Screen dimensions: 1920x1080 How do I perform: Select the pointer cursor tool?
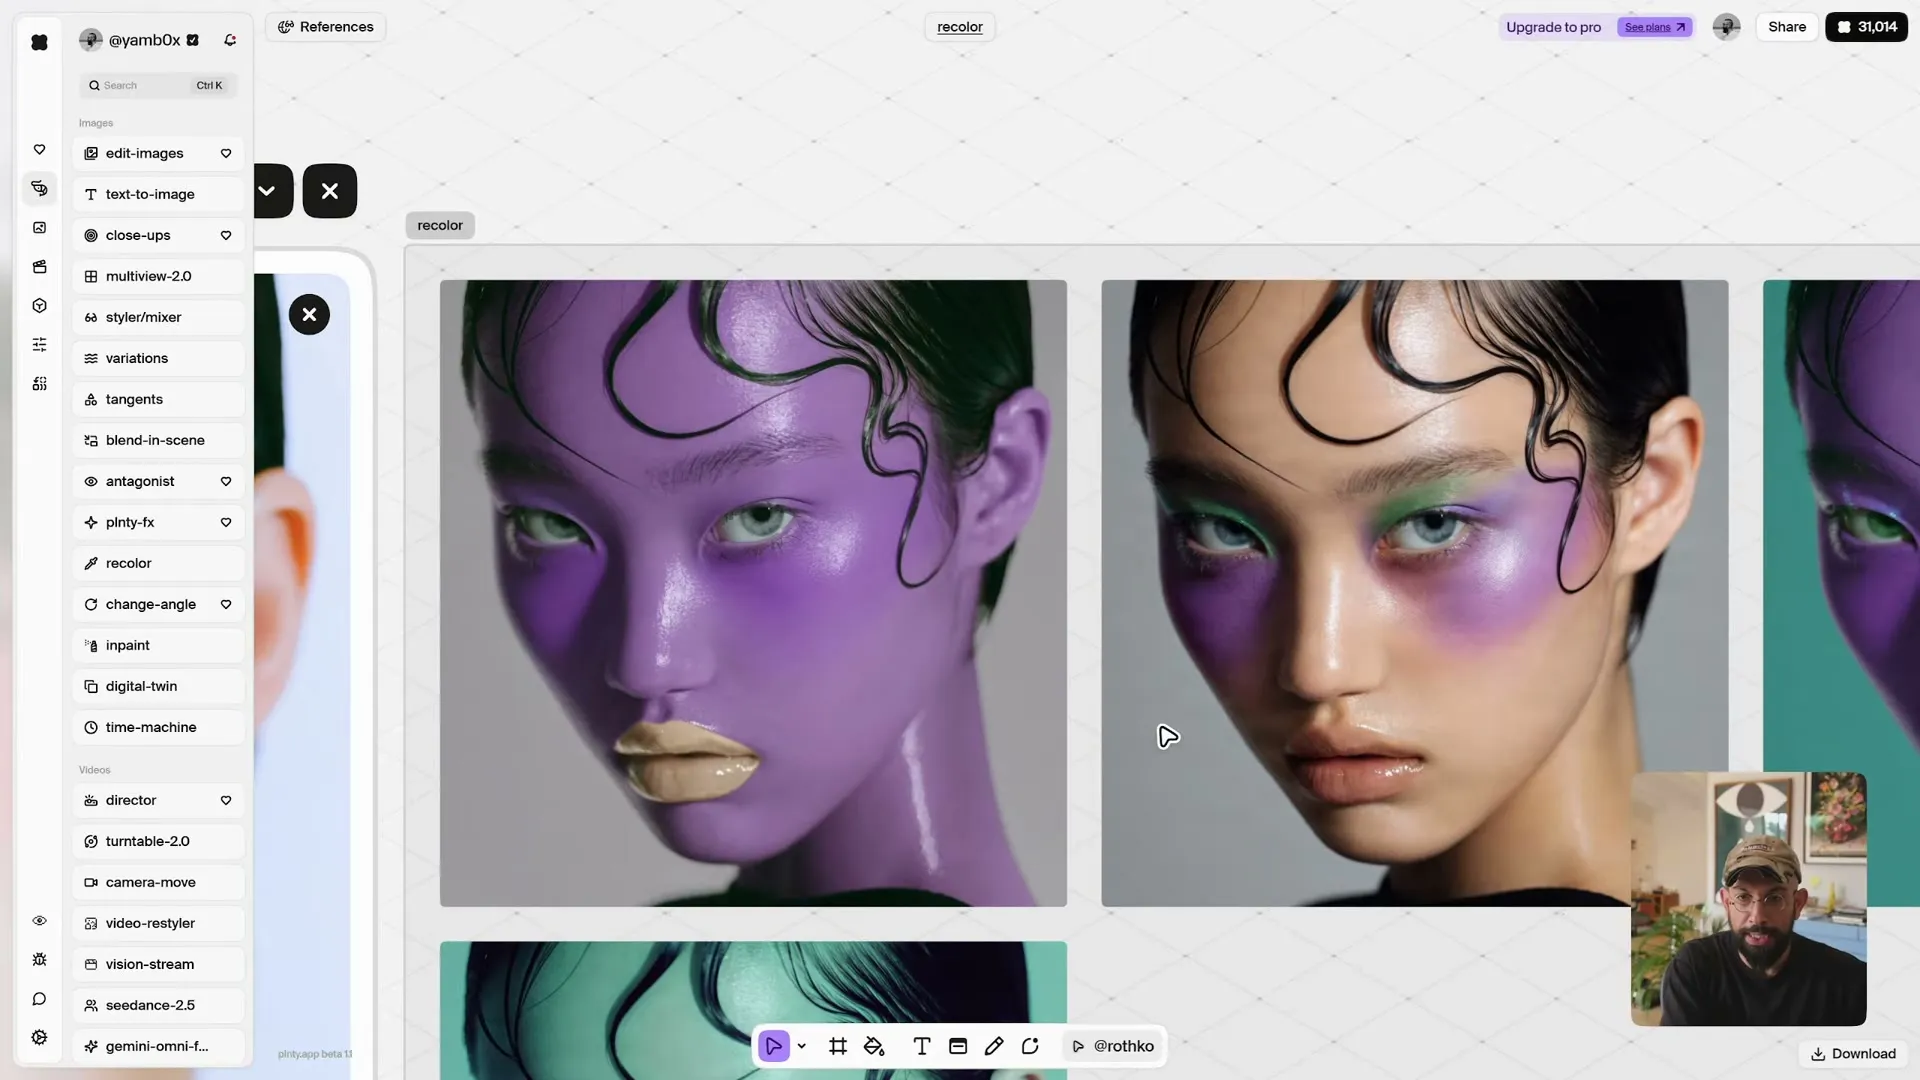pyautogui.click(x=774, y=1046)
